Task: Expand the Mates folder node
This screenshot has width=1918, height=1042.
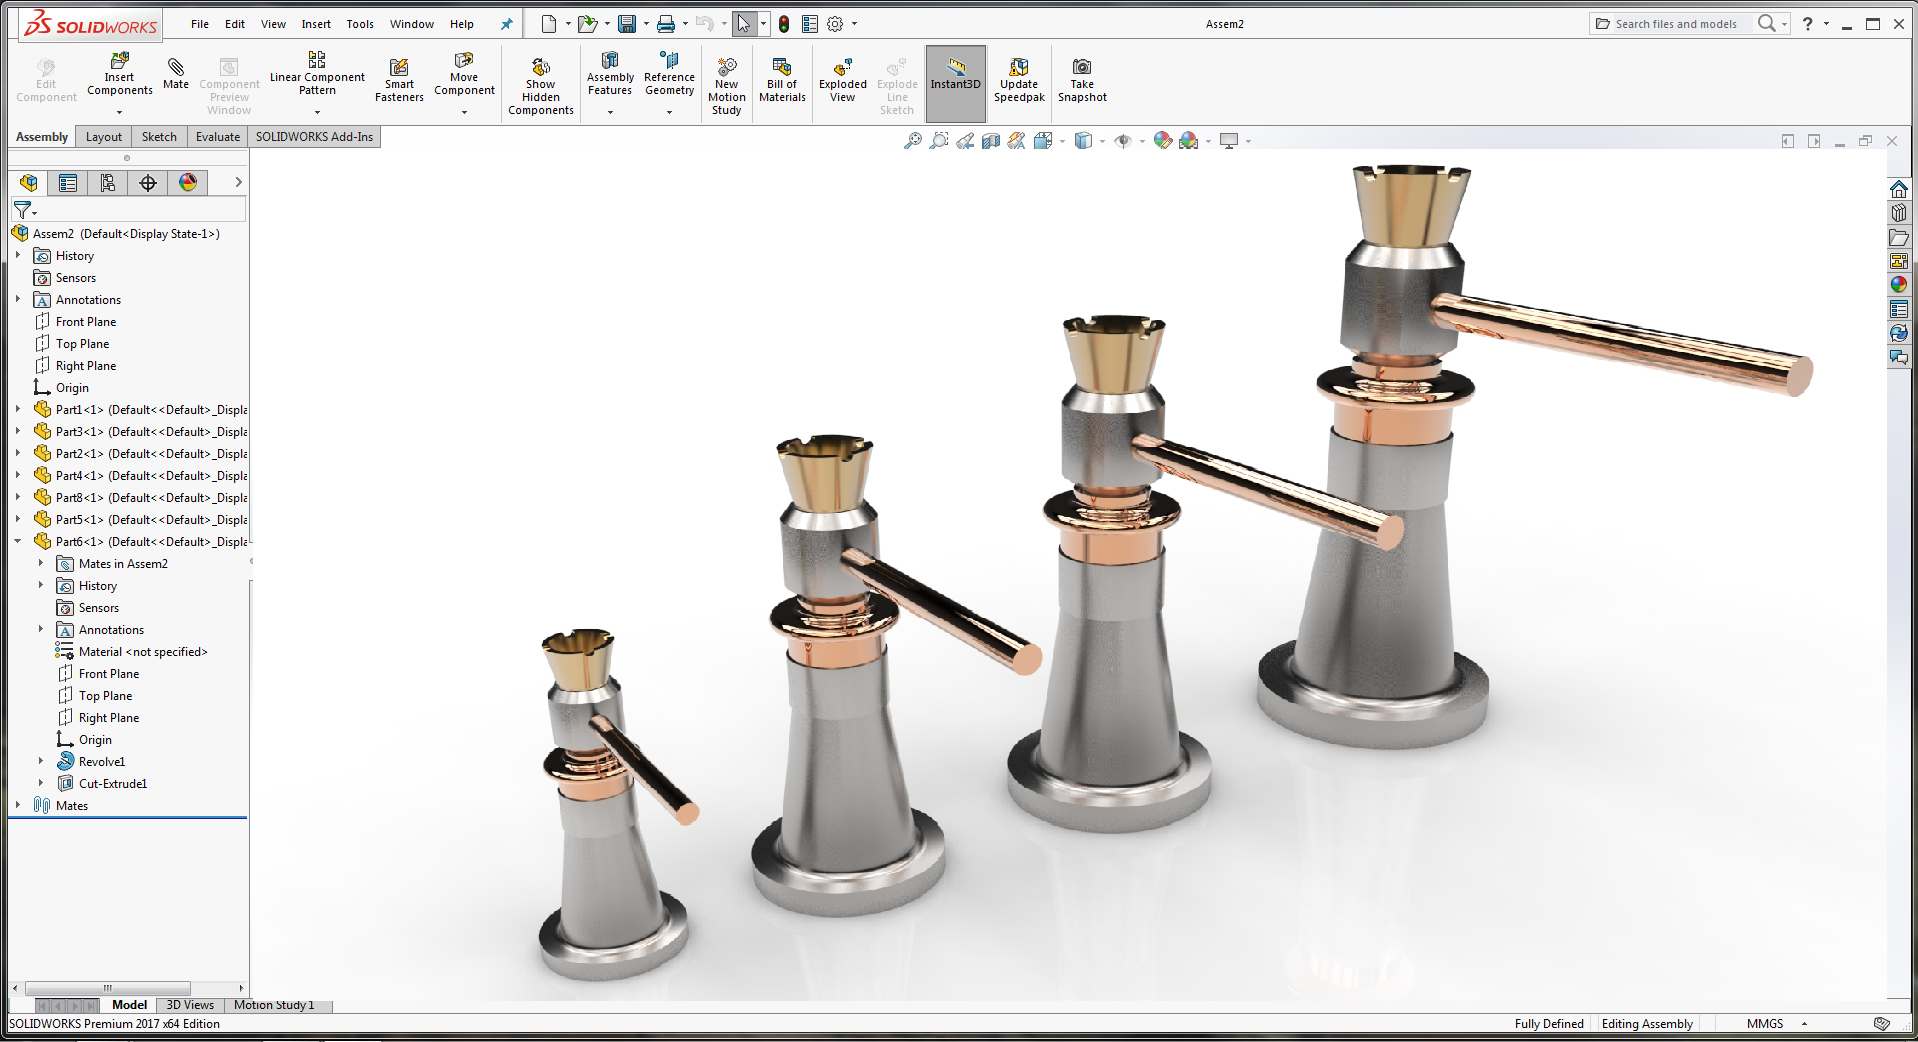Action: pyautogui.click(x=18, y=805)
